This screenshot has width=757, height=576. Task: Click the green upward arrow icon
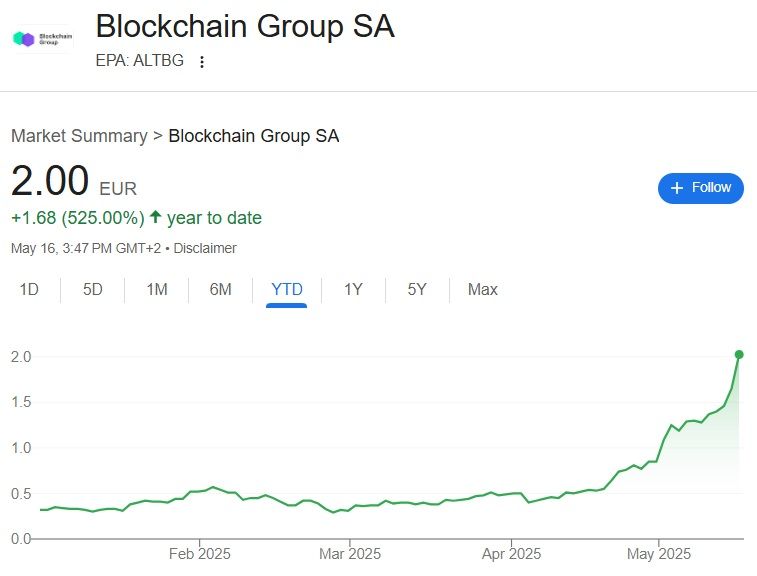[x=155, y=217]
